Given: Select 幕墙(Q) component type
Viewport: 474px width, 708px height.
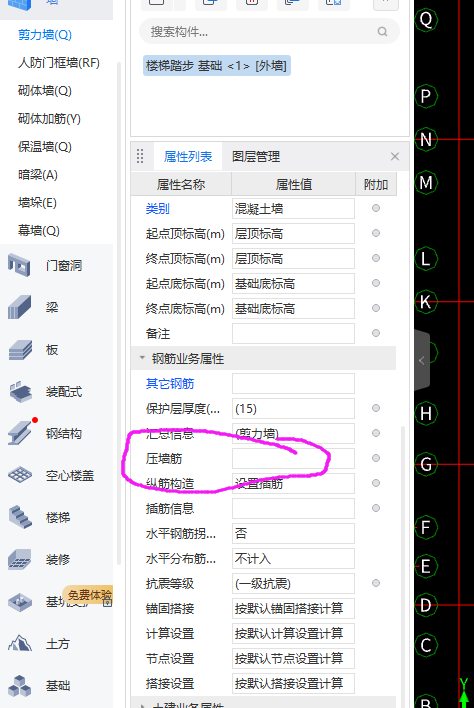Looking at the screenshot, I should pyautogui.click(x=38, y=231).
